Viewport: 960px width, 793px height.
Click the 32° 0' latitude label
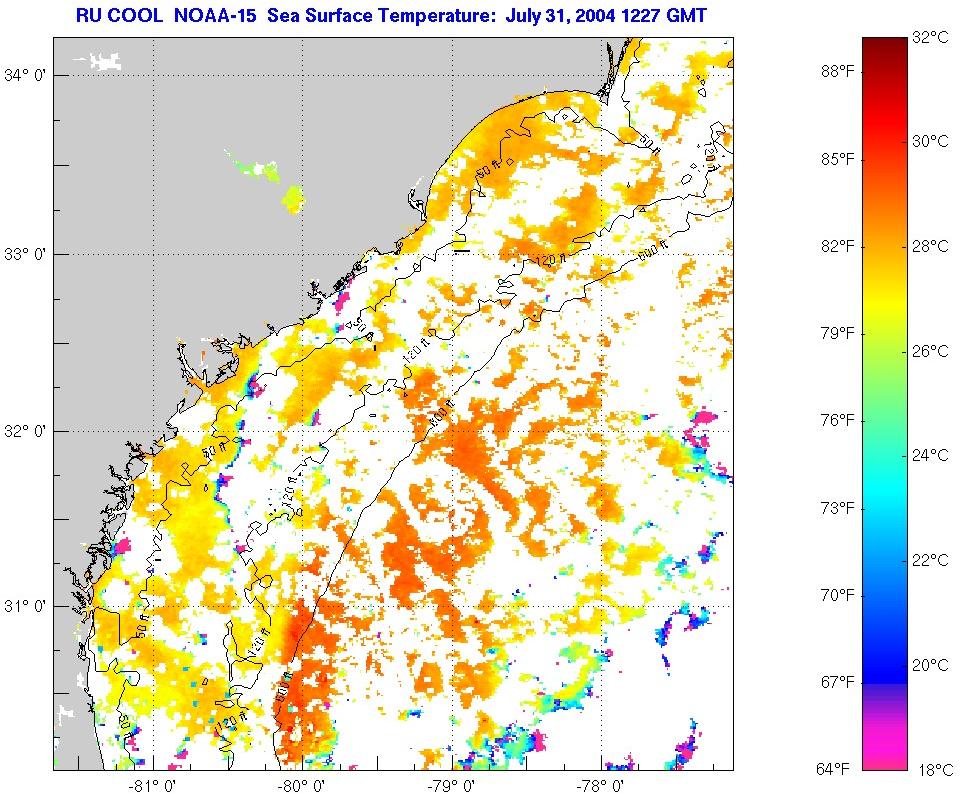click(25, 431)
